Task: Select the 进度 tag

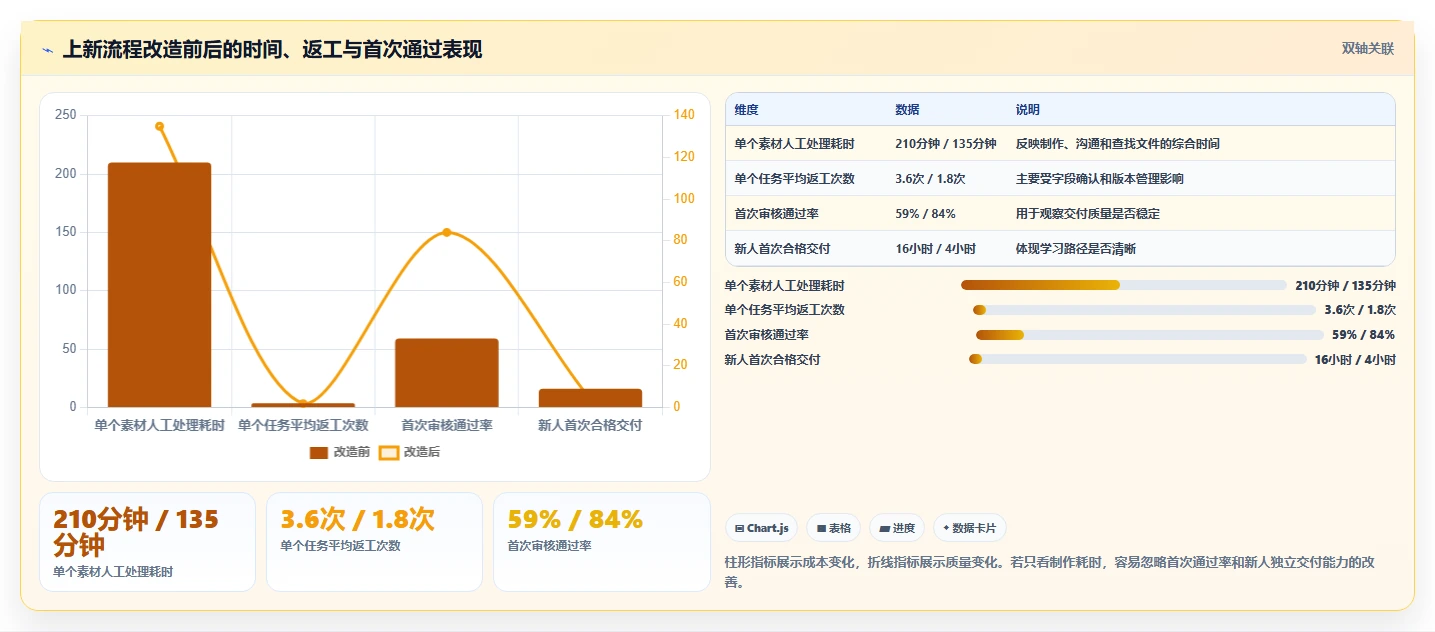Action: [897, 528]
